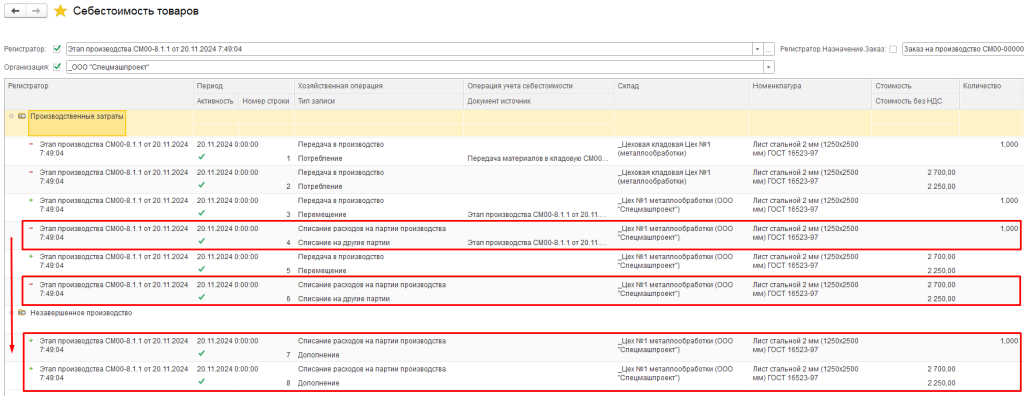Click the Дополнение record type in line 8
The width and height of the screenshot is (1024, 396).
pos(319,383)
